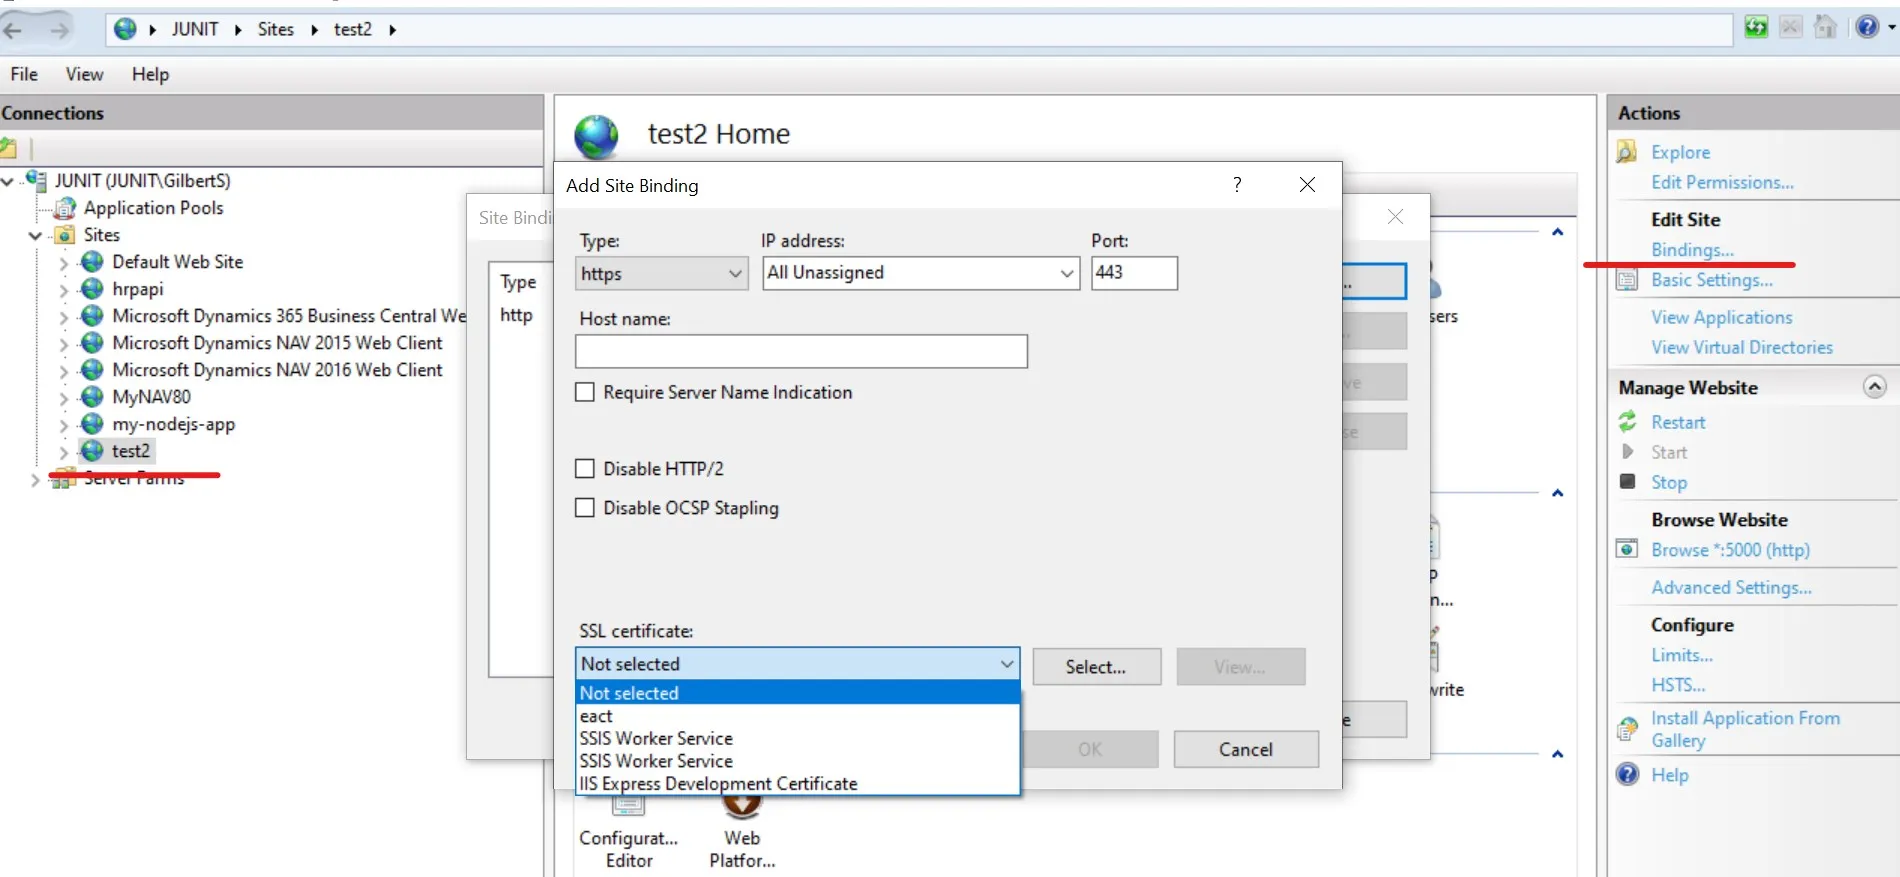Select Microsoft Dynamics NAV 2015 Web Client
This screenshot has width=1900, height=877.
point(277,343)
